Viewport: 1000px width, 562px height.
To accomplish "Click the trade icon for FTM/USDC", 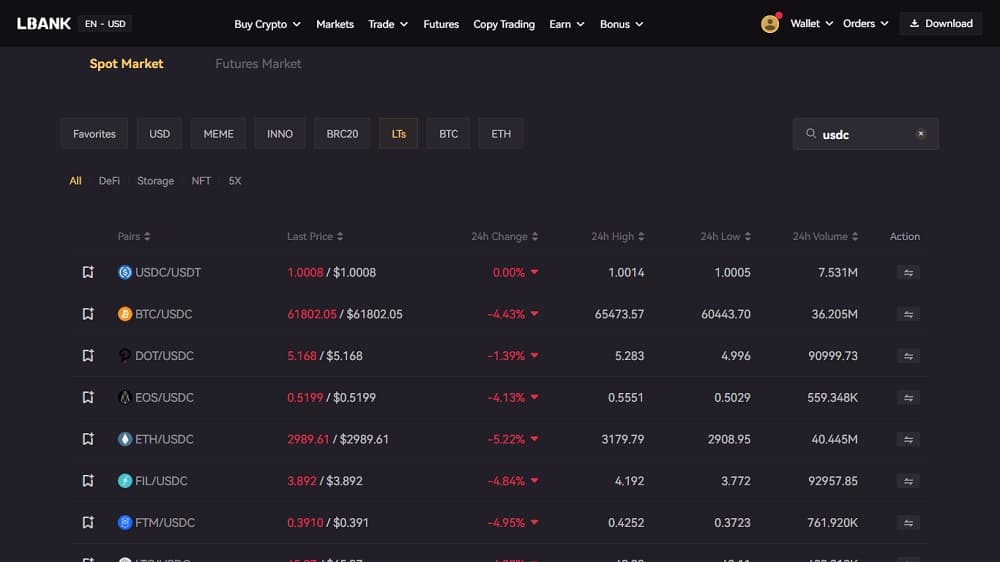I will 908,523.
